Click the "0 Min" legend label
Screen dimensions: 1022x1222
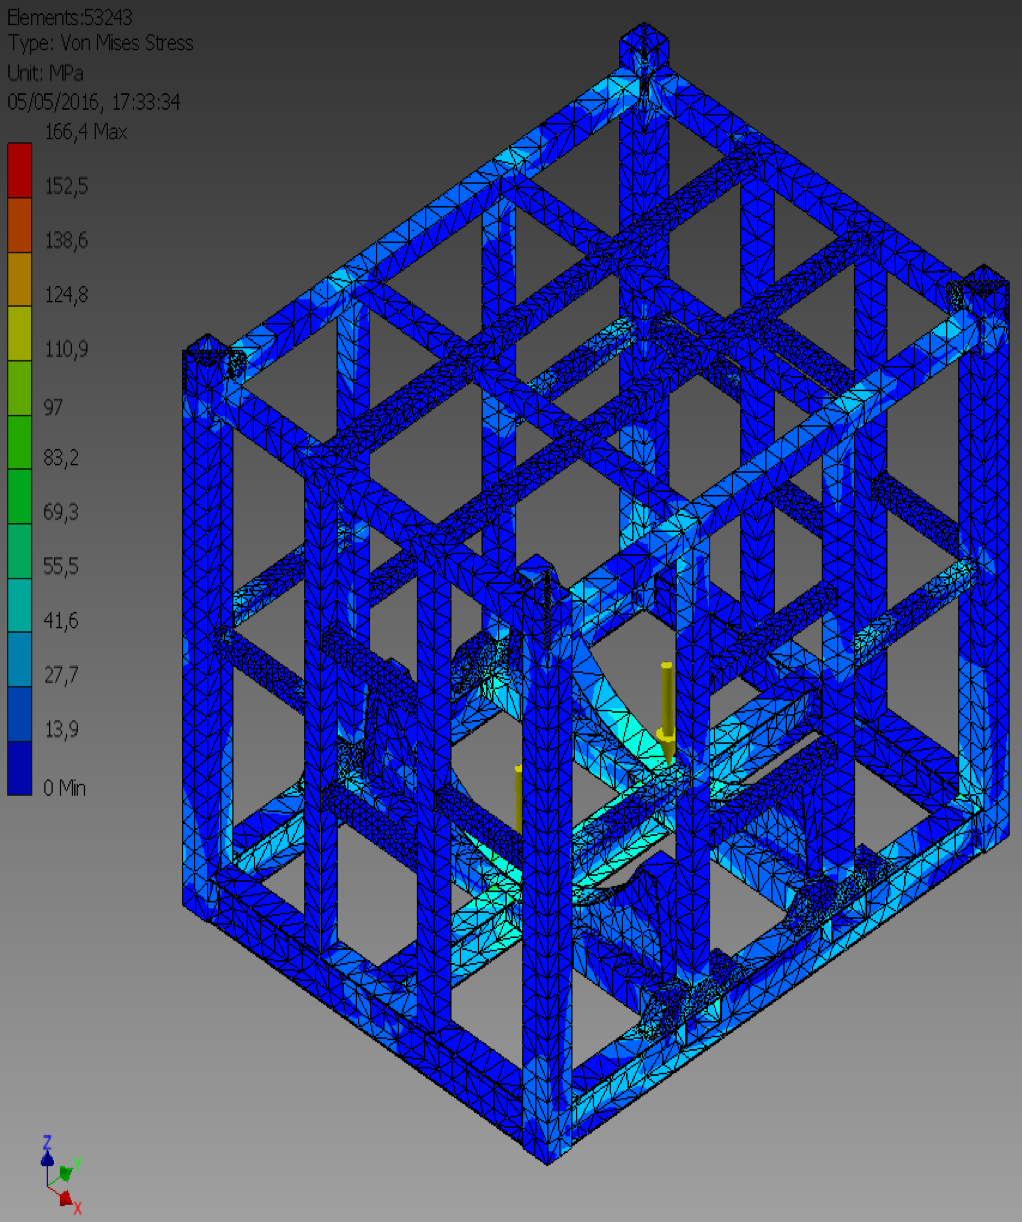(65, 788)
